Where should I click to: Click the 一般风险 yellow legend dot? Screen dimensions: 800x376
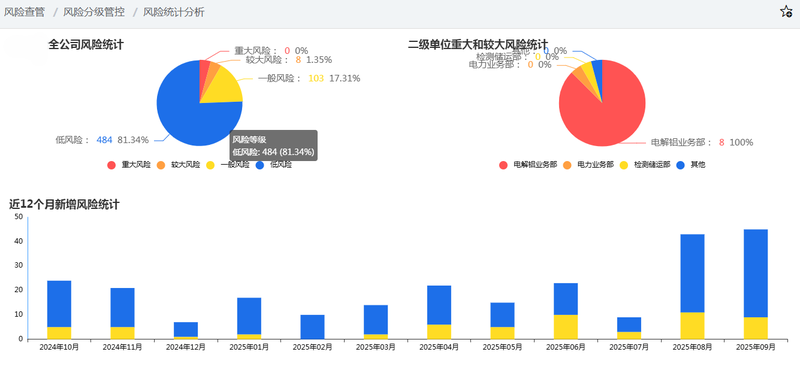point(210,165)
